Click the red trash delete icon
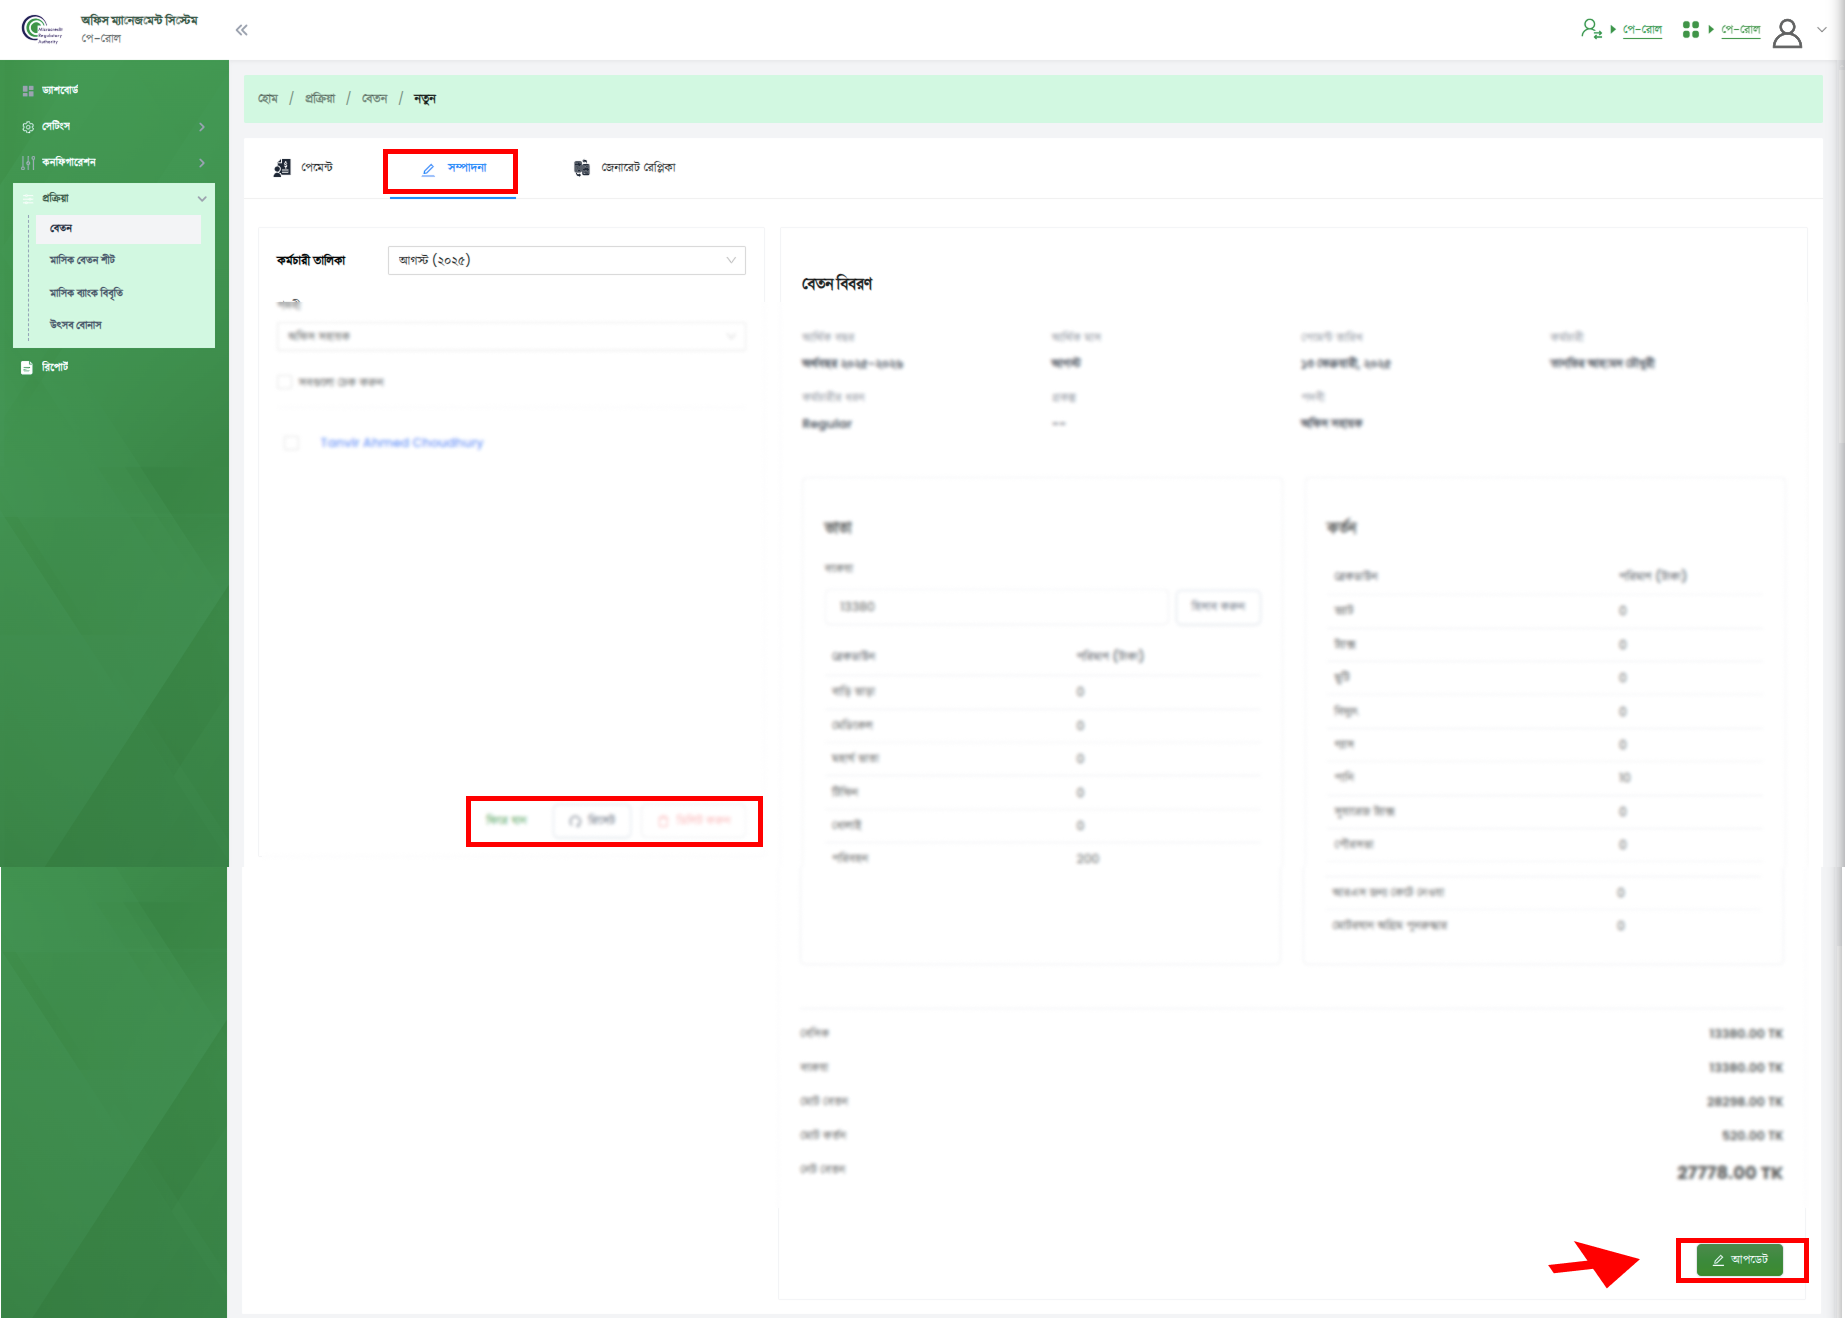This screenshot has width=1845, height=1318. [662, 821]
